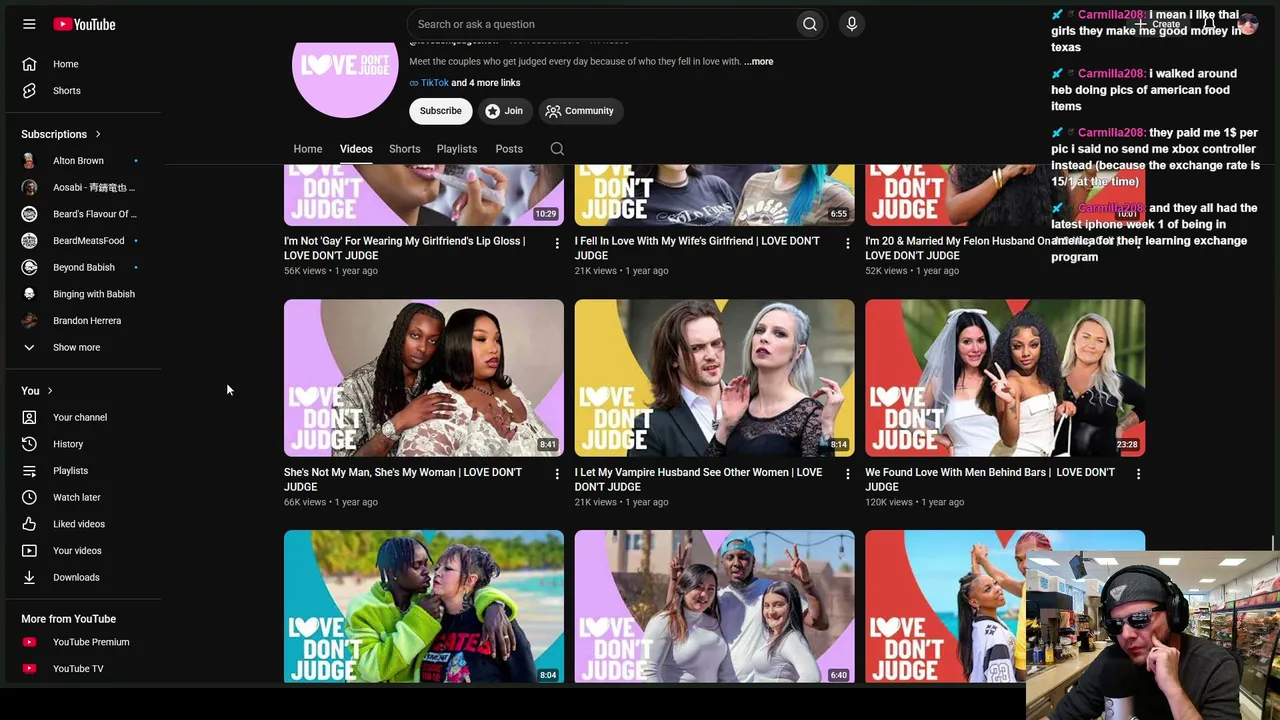Switch to channel Shorts tab

pos(405,149)
